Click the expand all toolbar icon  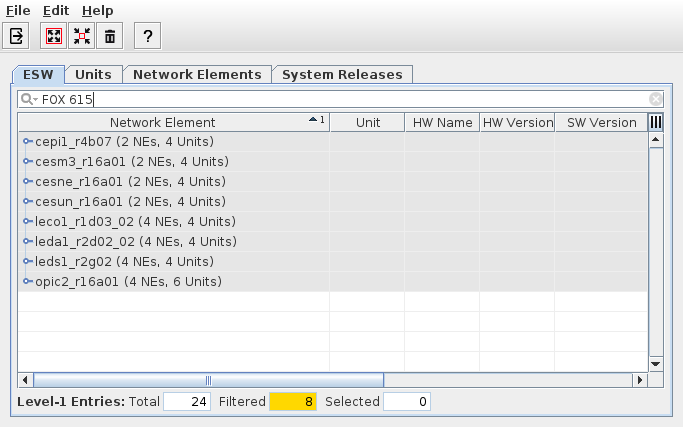point(53,36)
